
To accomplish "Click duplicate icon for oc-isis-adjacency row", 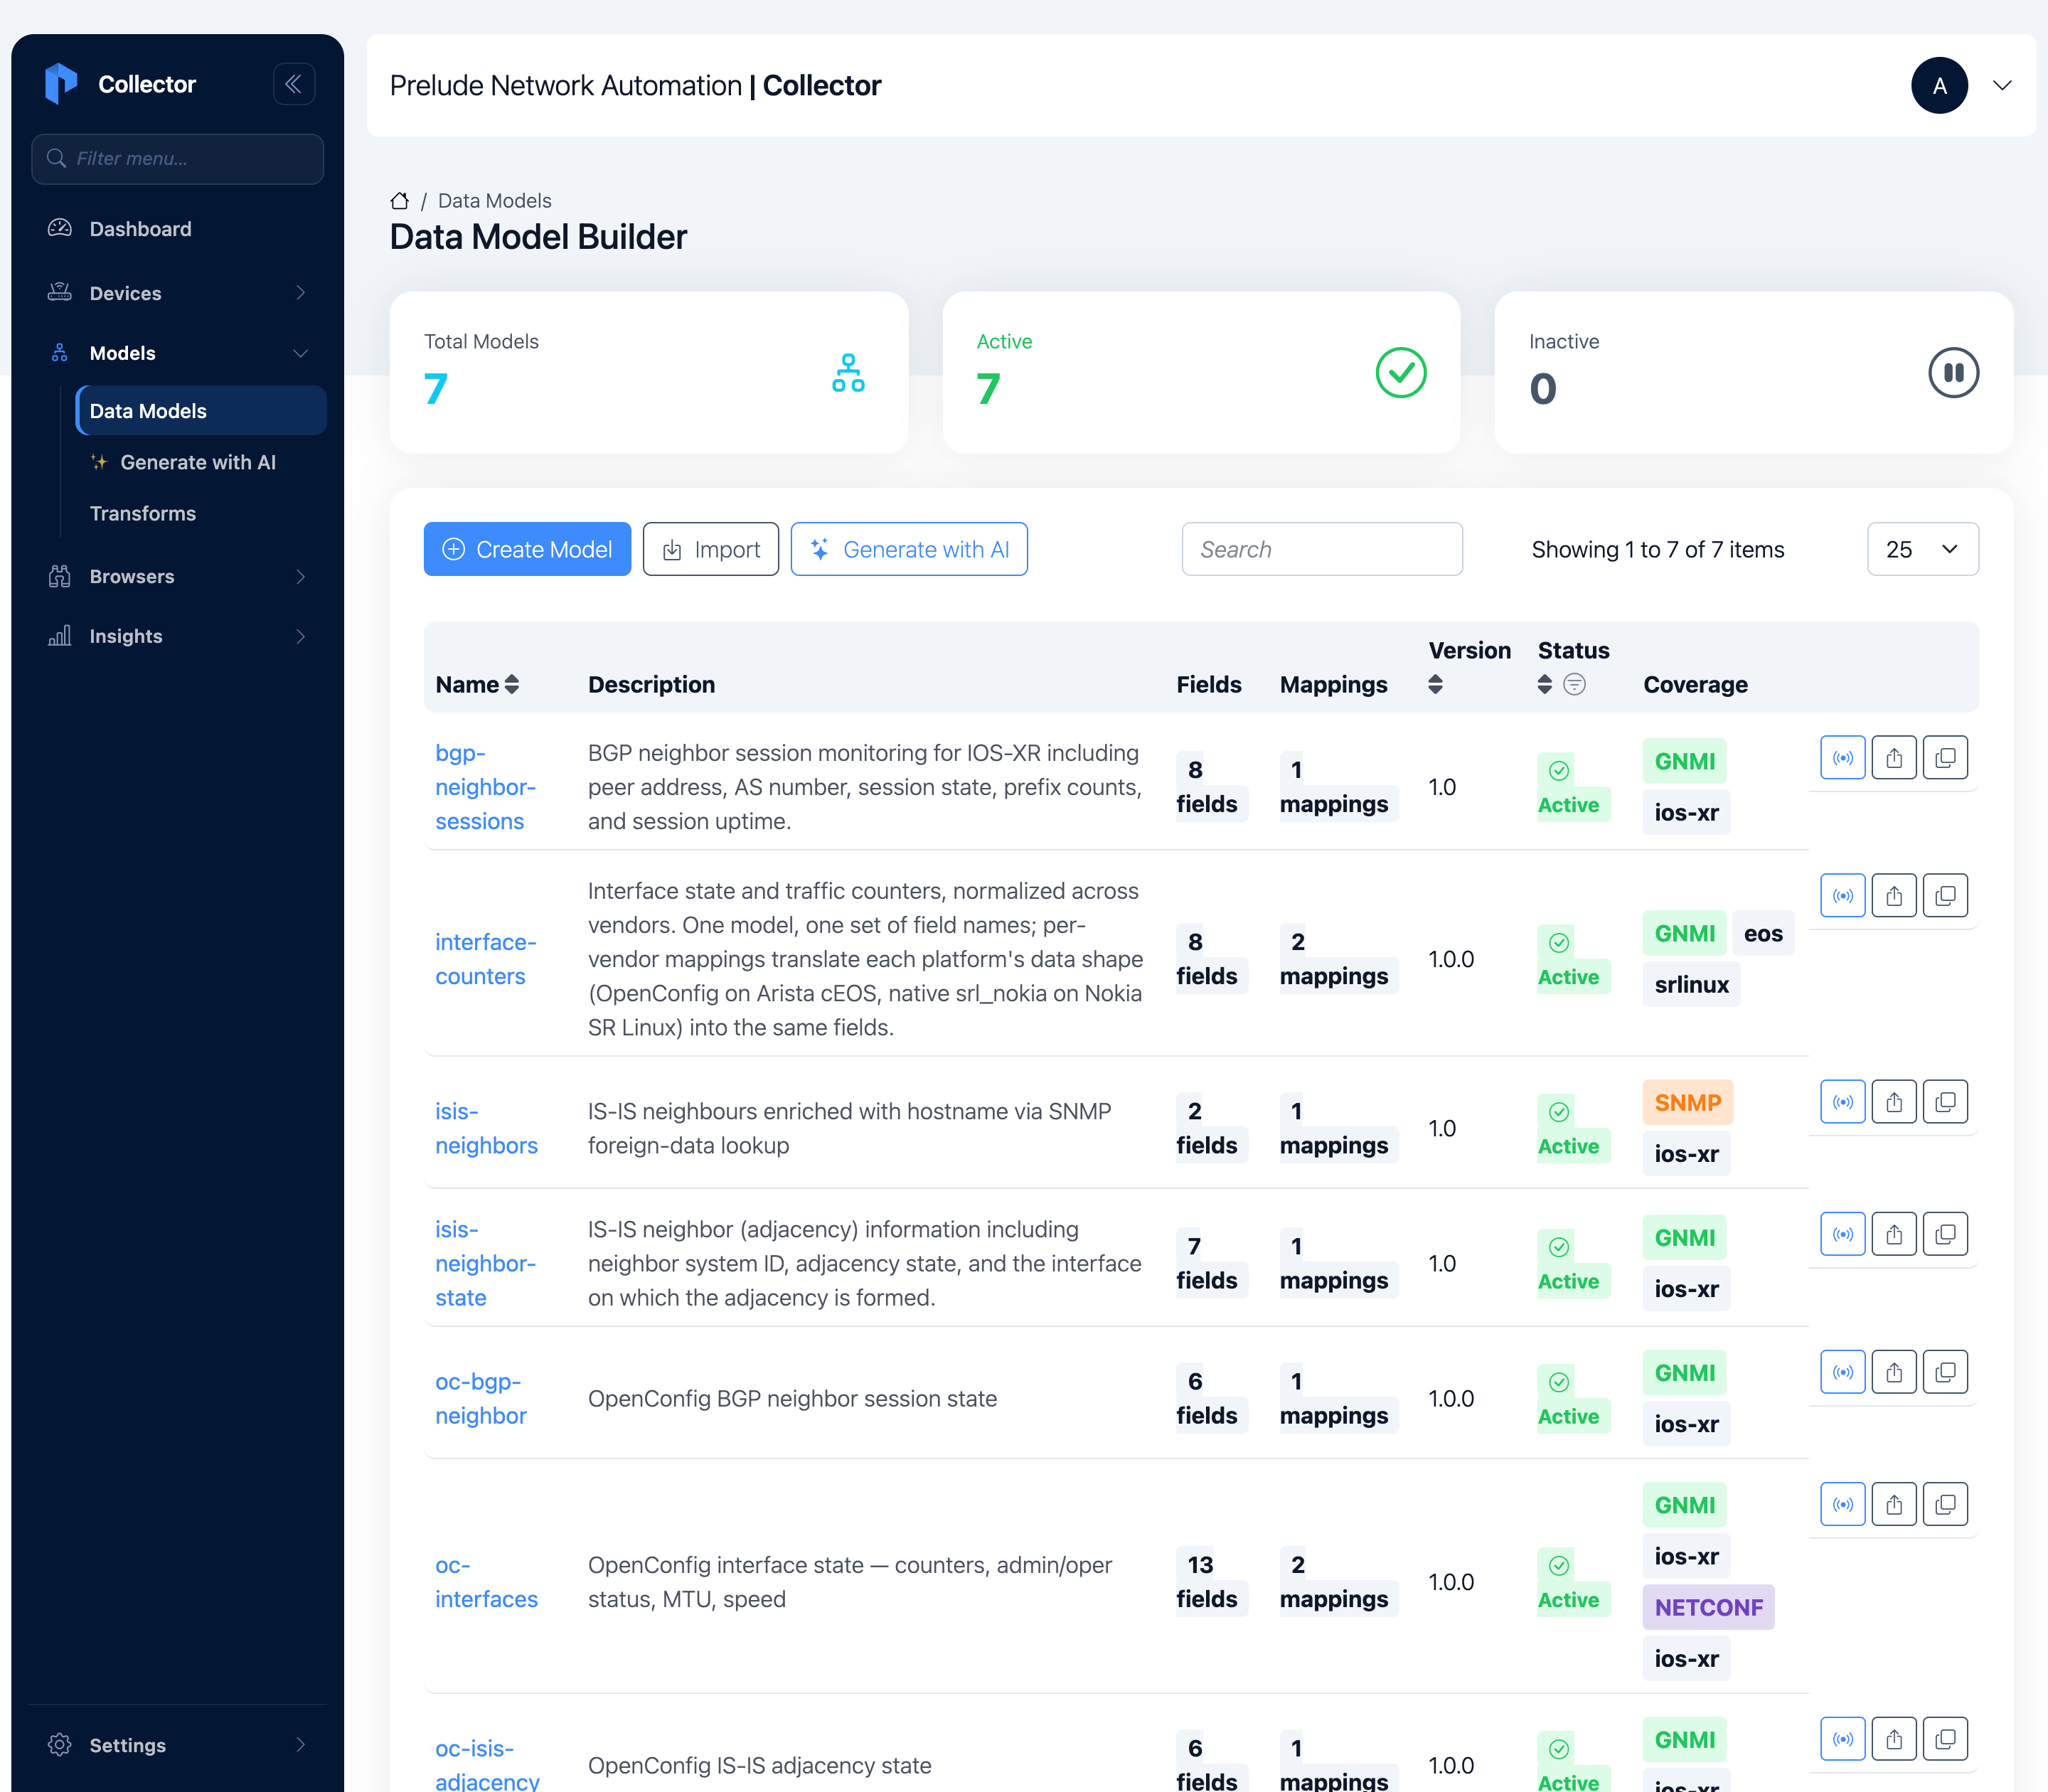I will (x=1945, y=1740).
